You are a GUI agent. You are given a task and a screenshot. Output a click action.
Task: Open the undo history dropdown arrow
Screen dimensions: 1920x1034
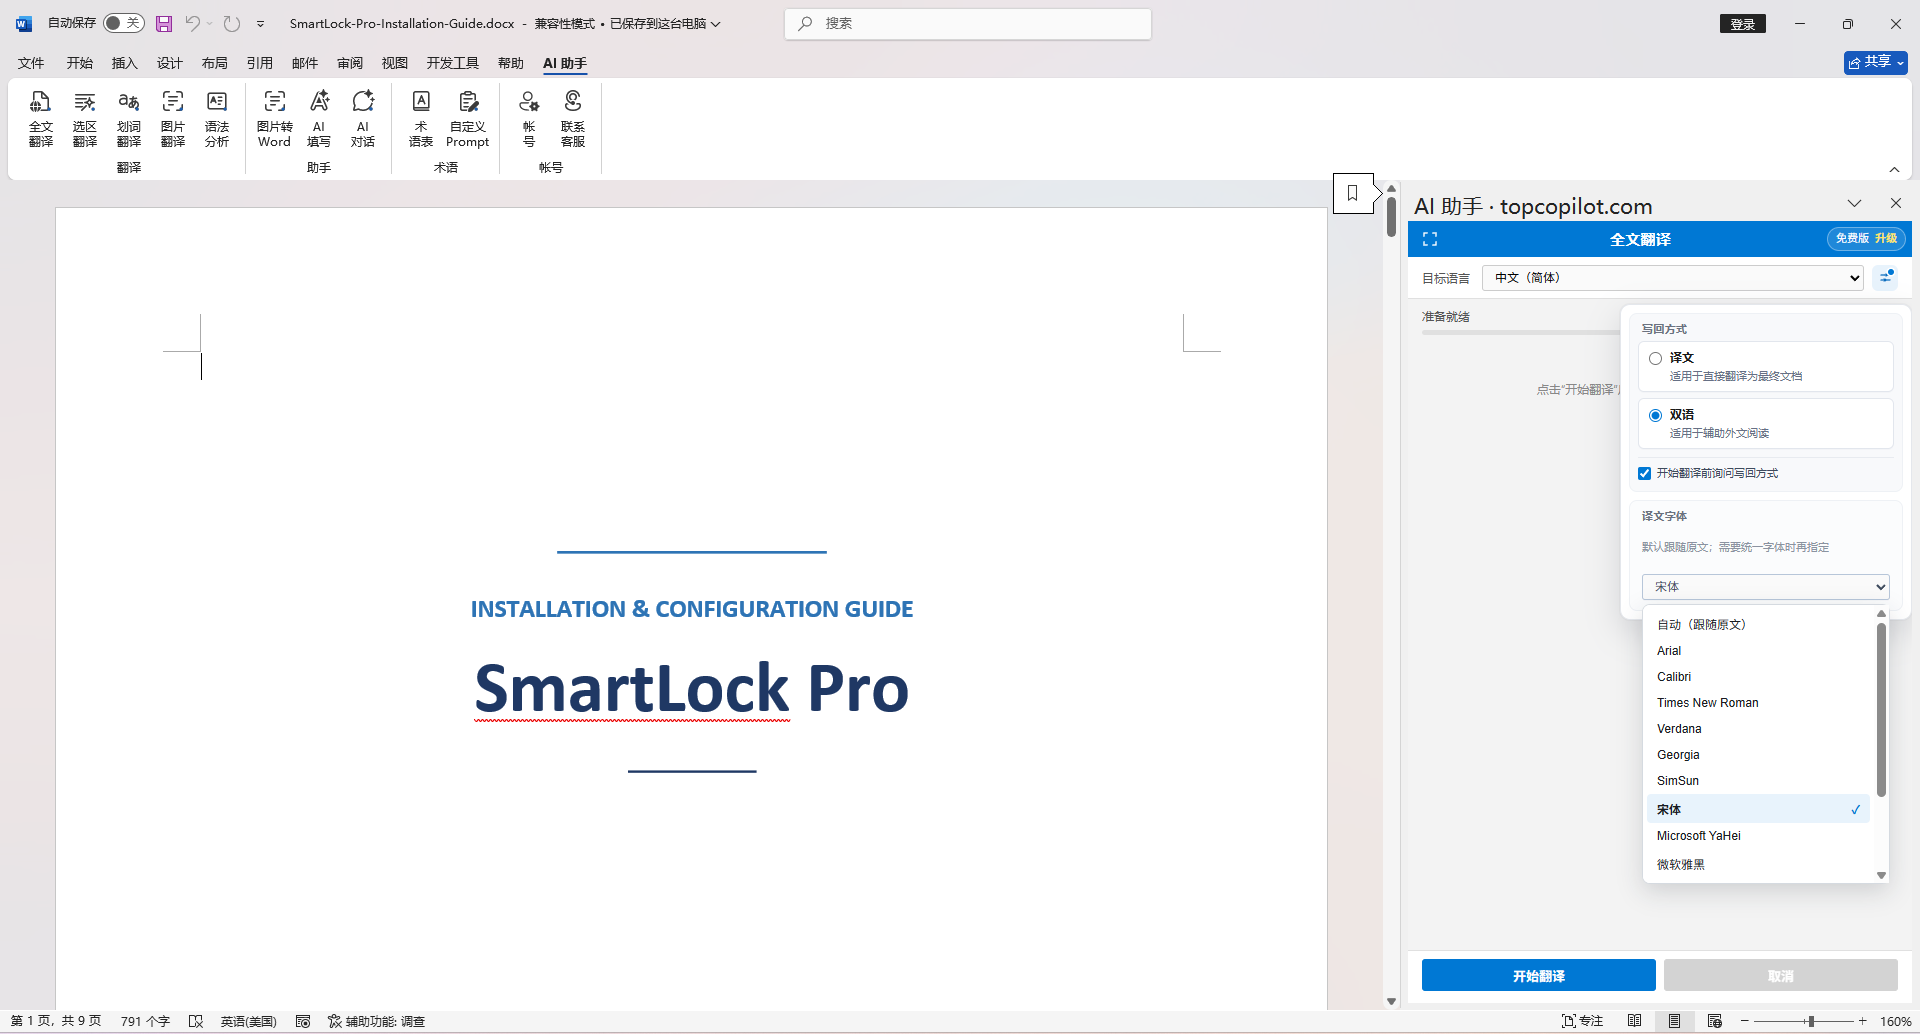[x=210, y=23]
